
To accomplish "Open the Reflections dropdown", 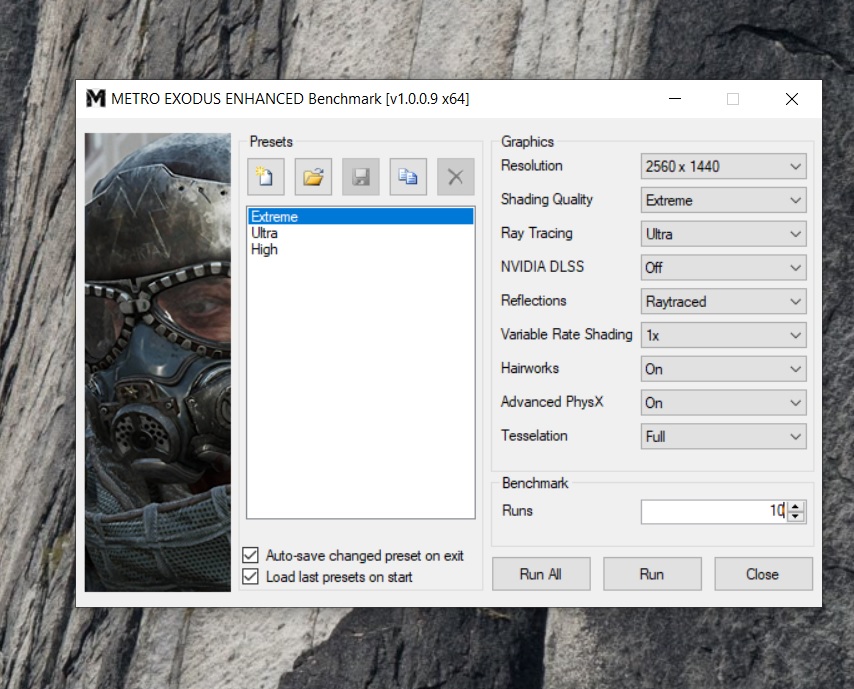I will [723, 301].
